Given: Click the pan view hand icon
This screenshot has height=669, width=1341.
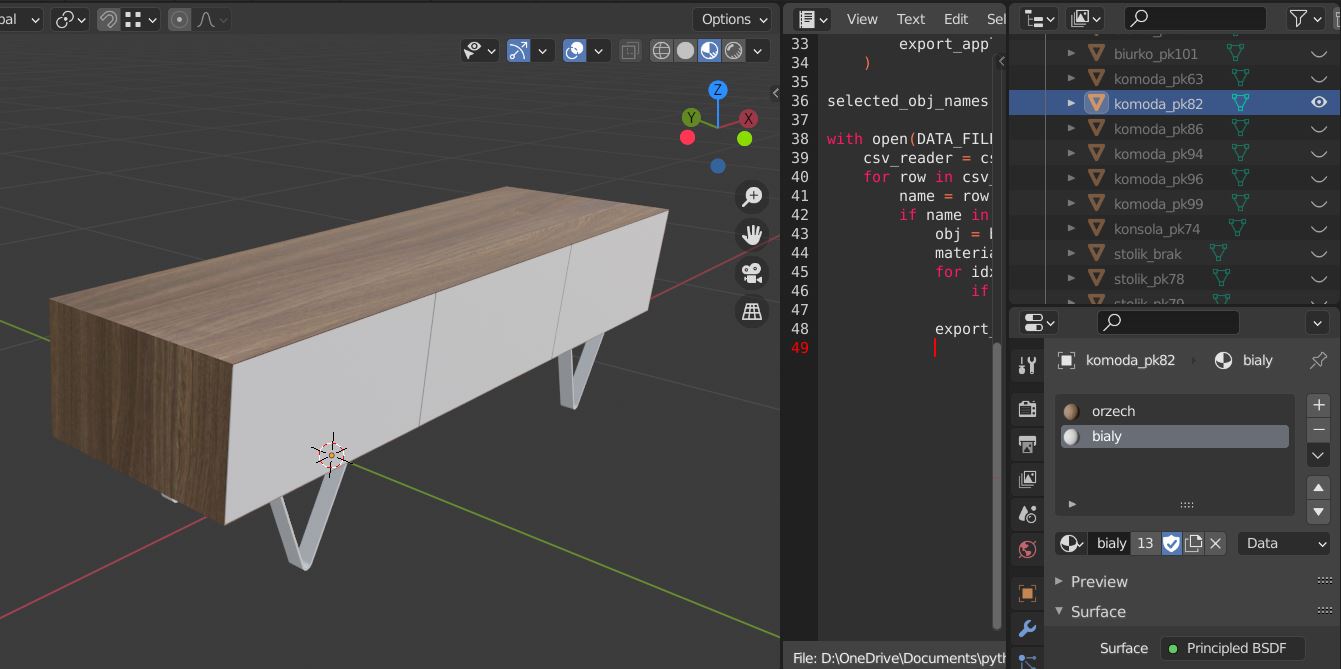Looking at the screenshot, I should [x=752, y=235].
